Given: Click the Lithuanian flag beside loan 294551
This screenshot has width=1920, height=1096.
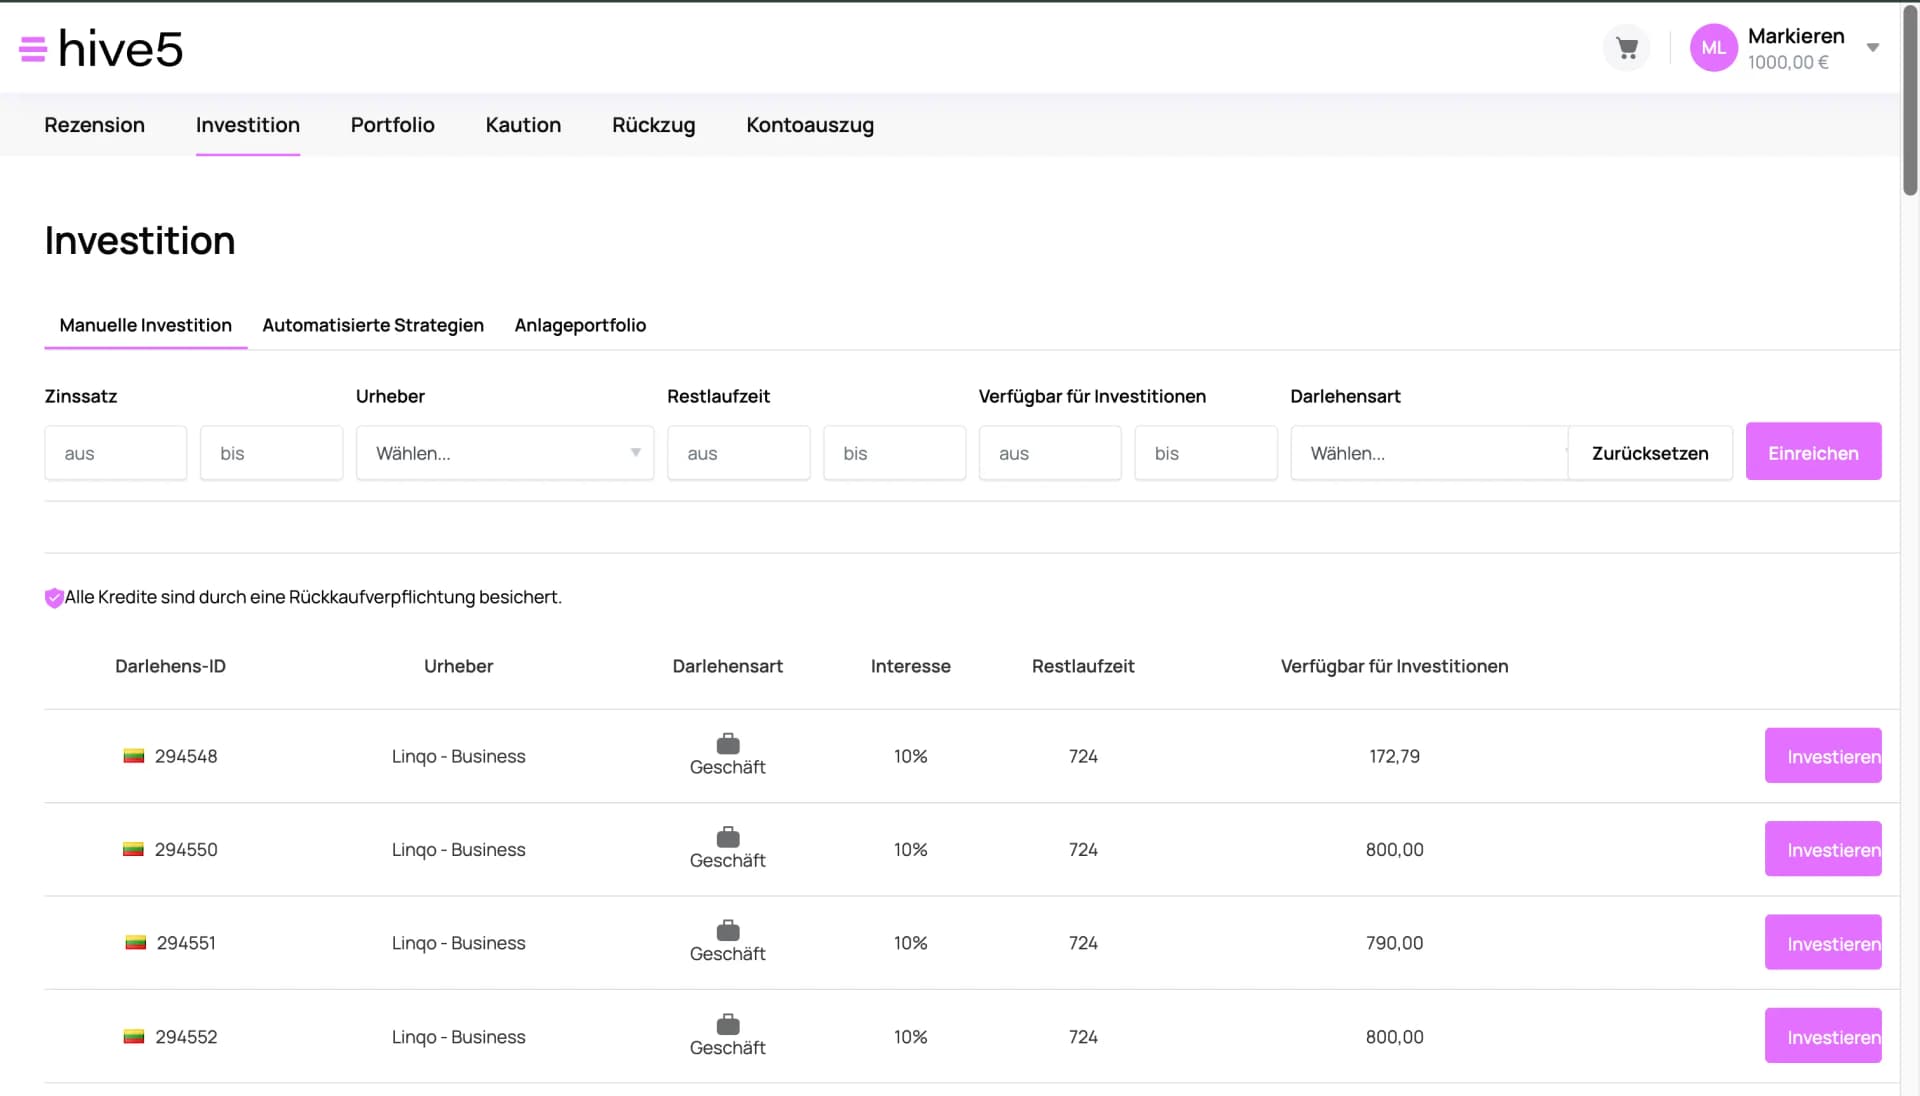Looking at the screenshot, I should pyautogui.click(x=135, y=943).
